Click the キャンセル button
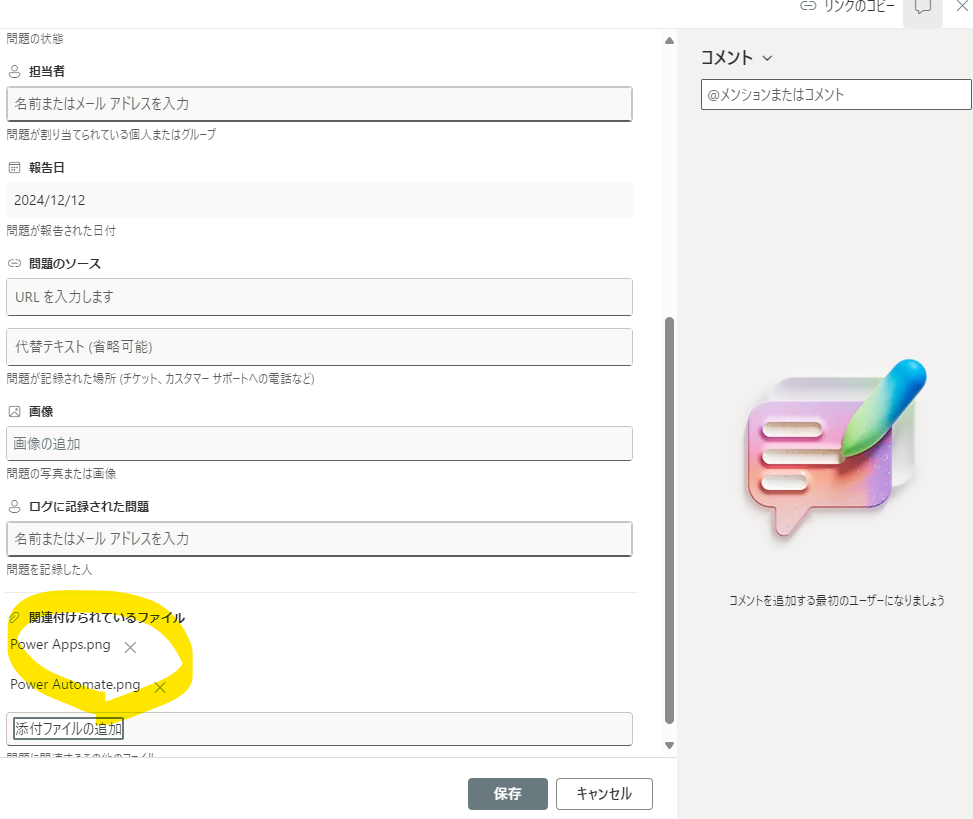973x819 pixels. (604, 794)
